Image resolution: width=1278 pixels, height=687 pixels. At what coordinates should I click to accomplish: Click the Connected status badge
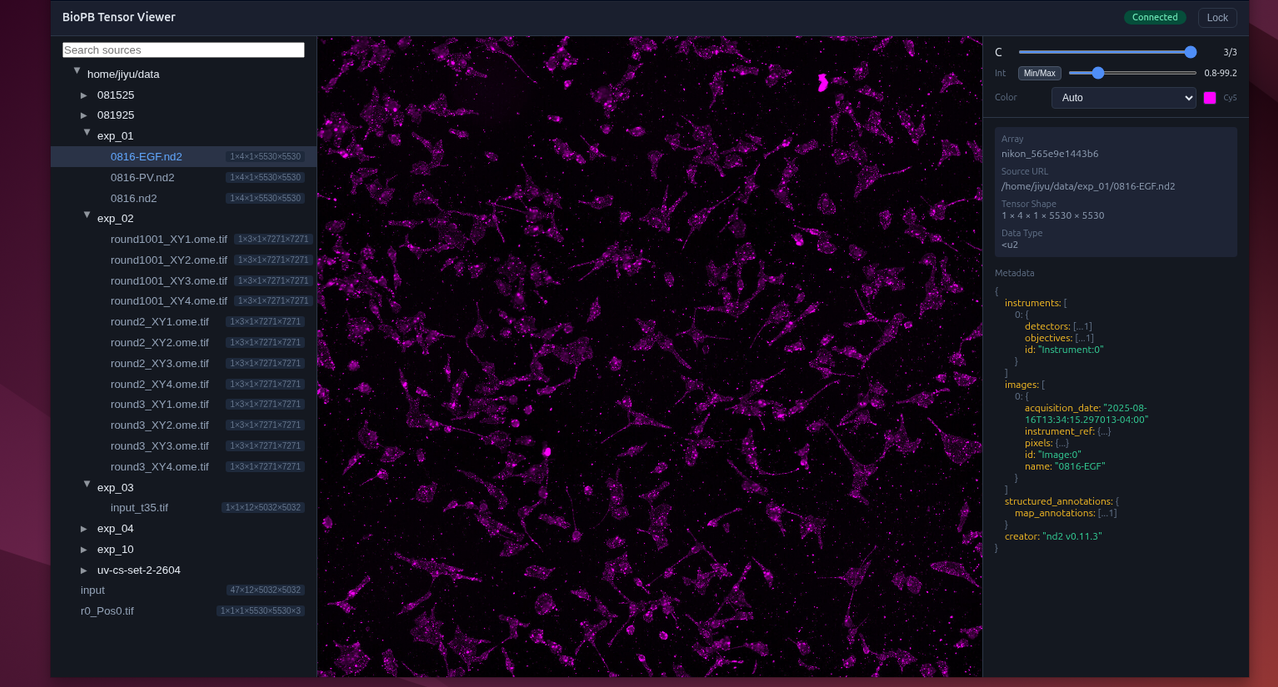1155,17
